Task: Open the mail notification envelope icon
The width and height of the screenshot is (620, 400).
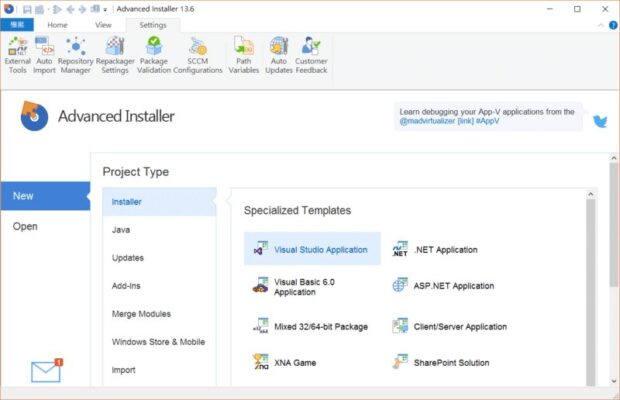Action: [46, 371]
